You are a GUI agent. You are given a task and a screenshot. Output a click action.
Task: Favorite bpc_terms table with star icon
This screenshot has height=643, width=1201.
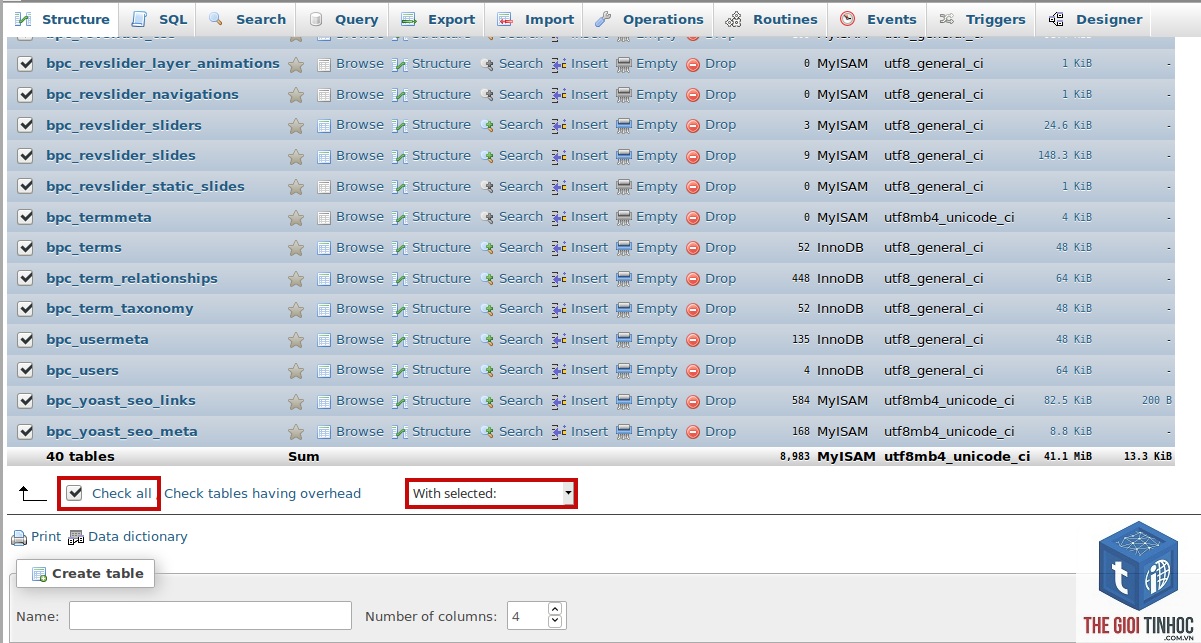click(296, 248)
